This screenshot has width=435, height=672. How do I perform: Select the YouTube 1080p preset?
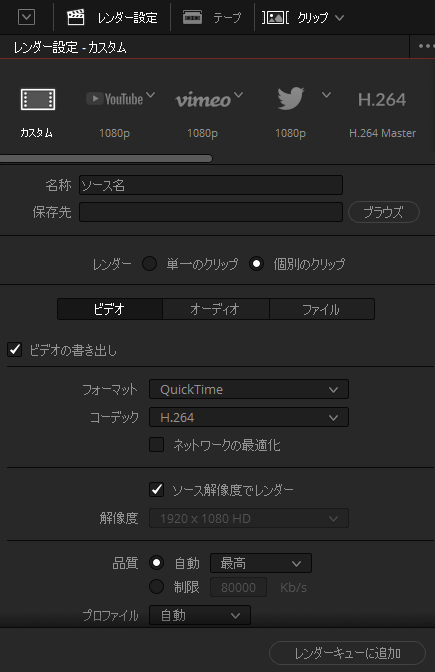coord(114,113)
